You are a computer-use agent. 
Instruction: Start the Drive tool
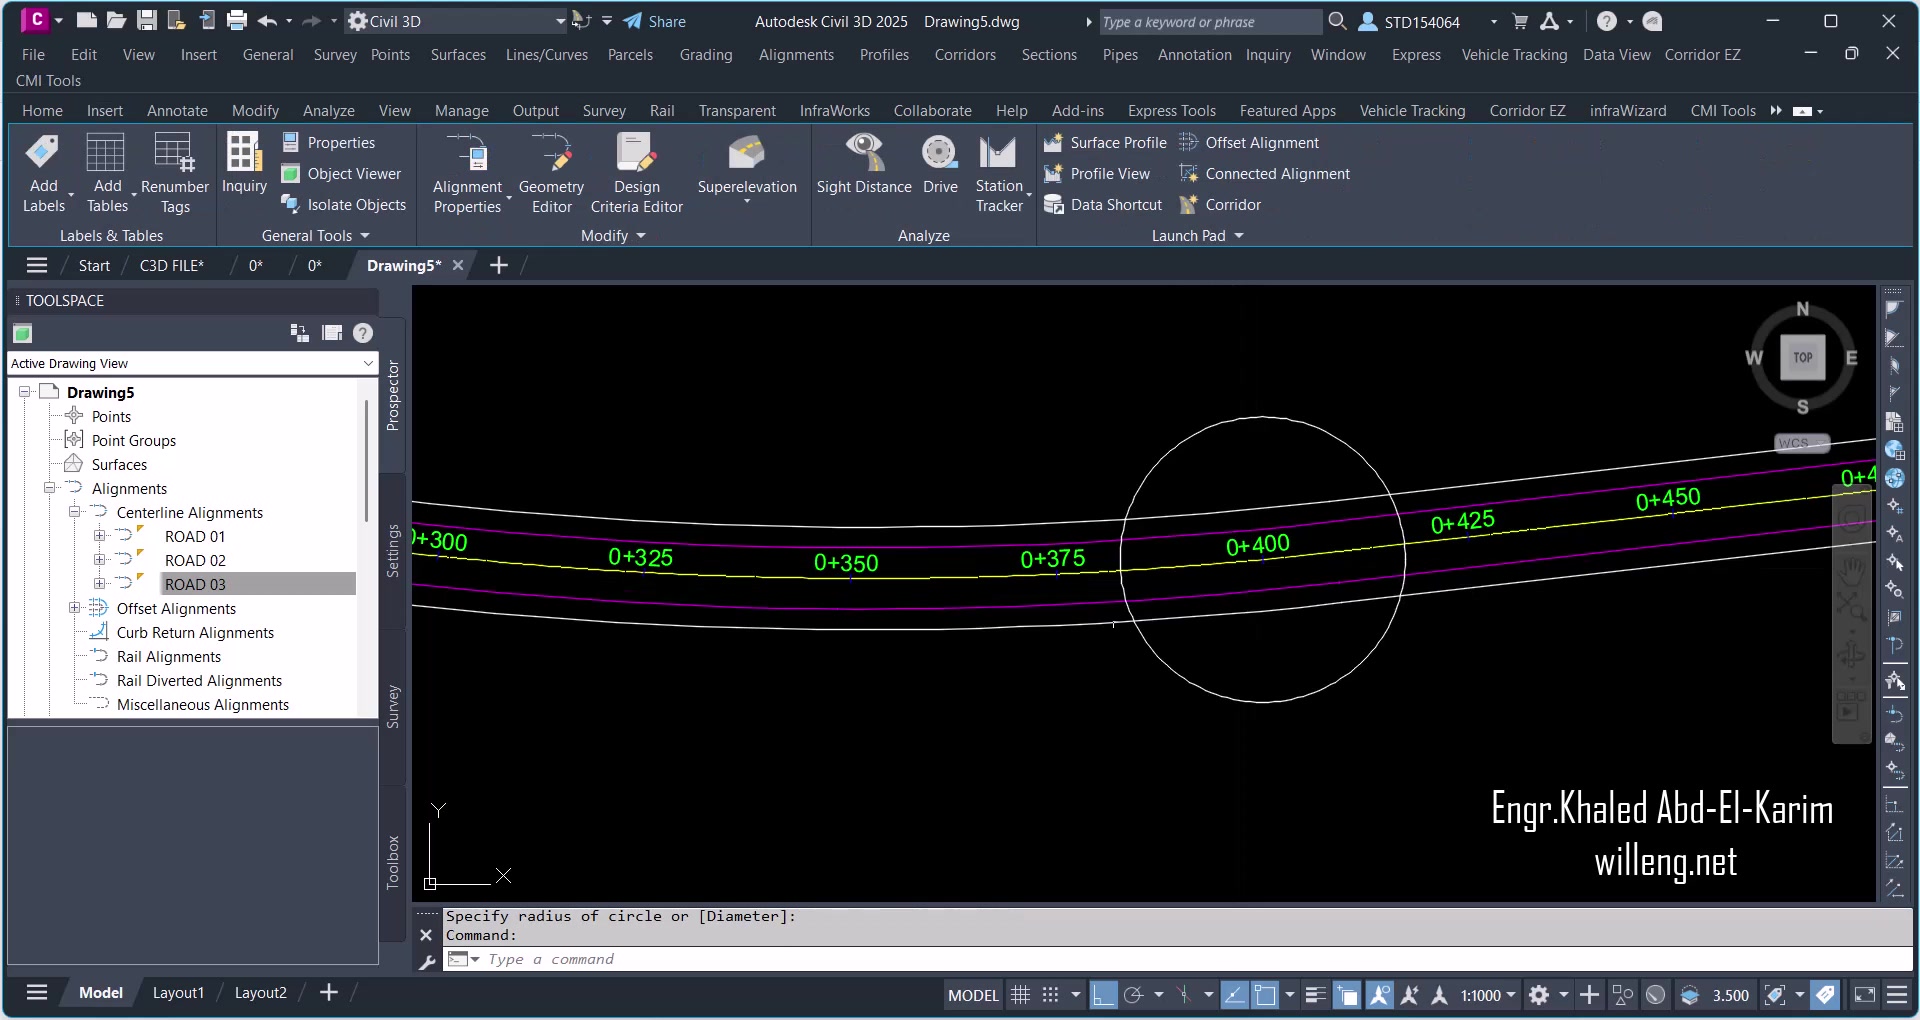click(x=940, y=165)
